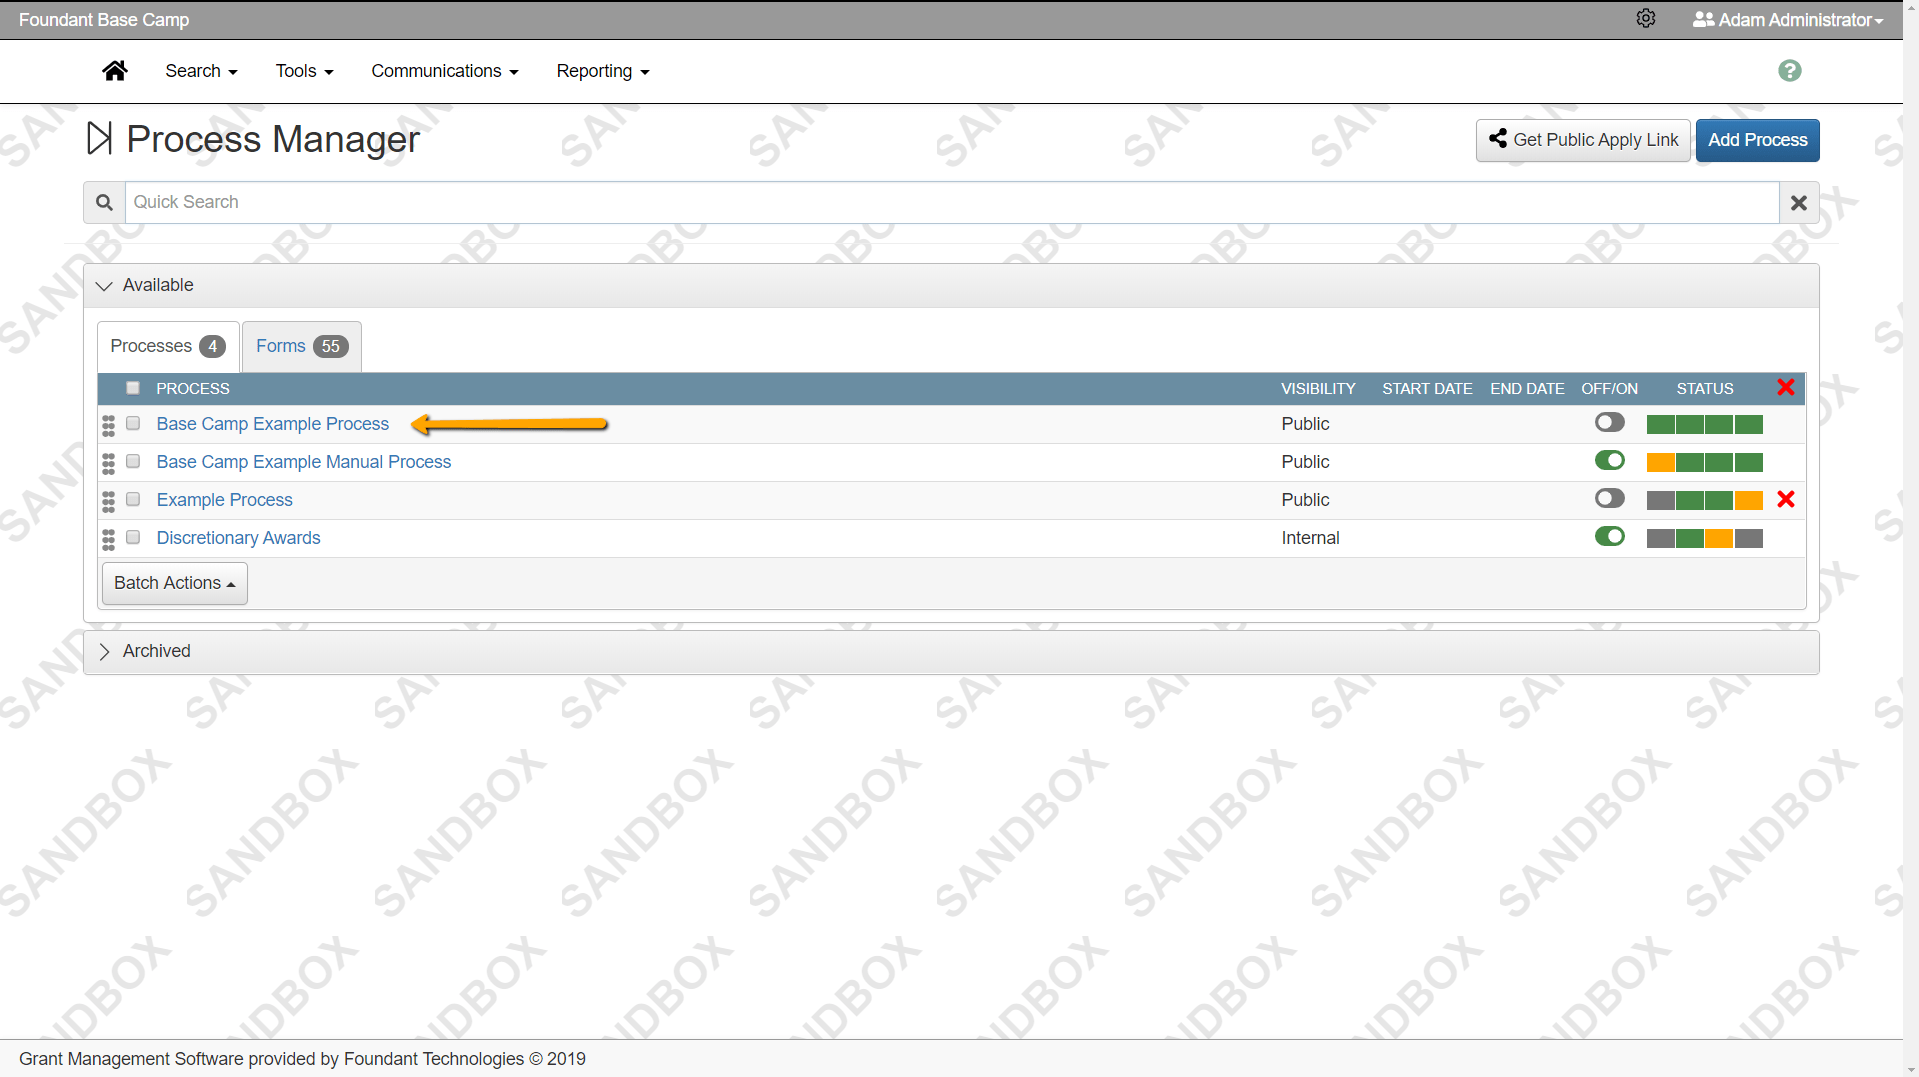Click the Add Process button
The height and width of the screenshot is (1077, 1919).
(1758, 140)
